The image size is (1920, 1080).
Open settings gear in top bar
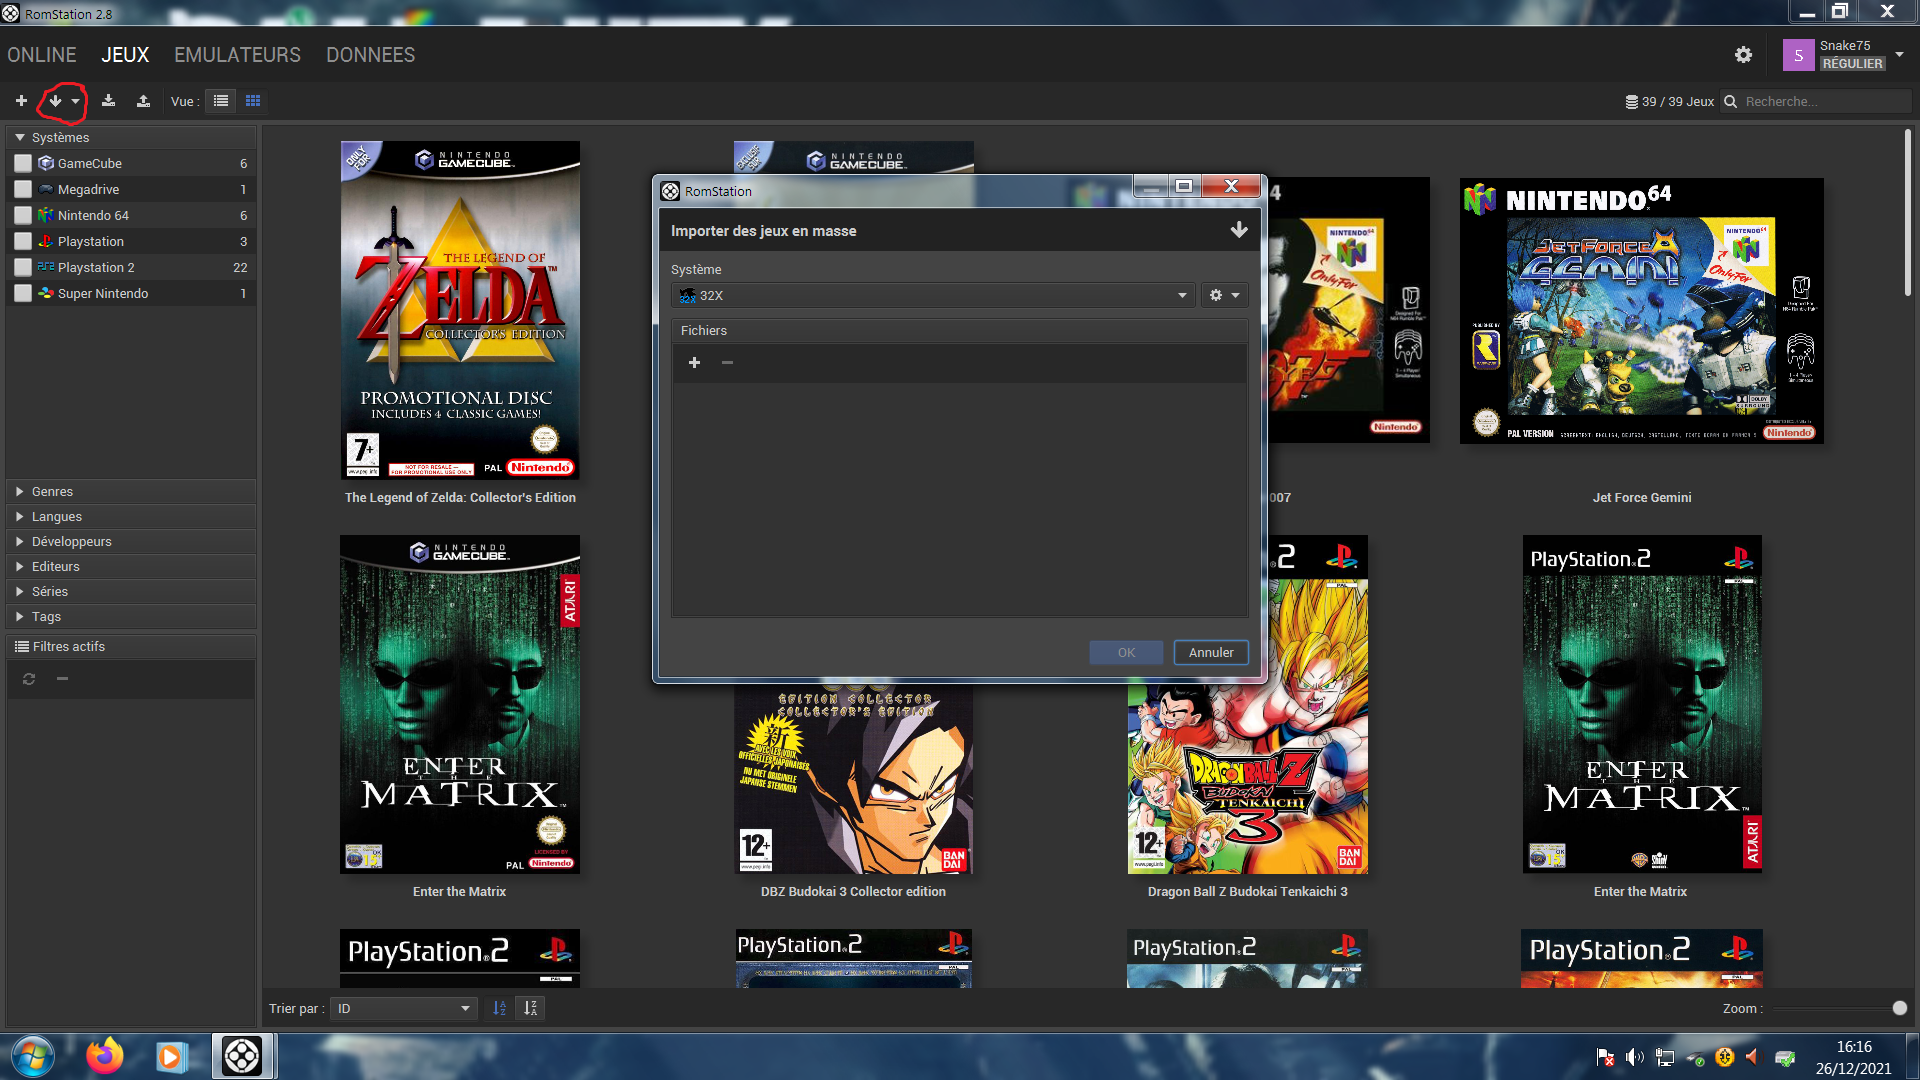point(1743,55)
